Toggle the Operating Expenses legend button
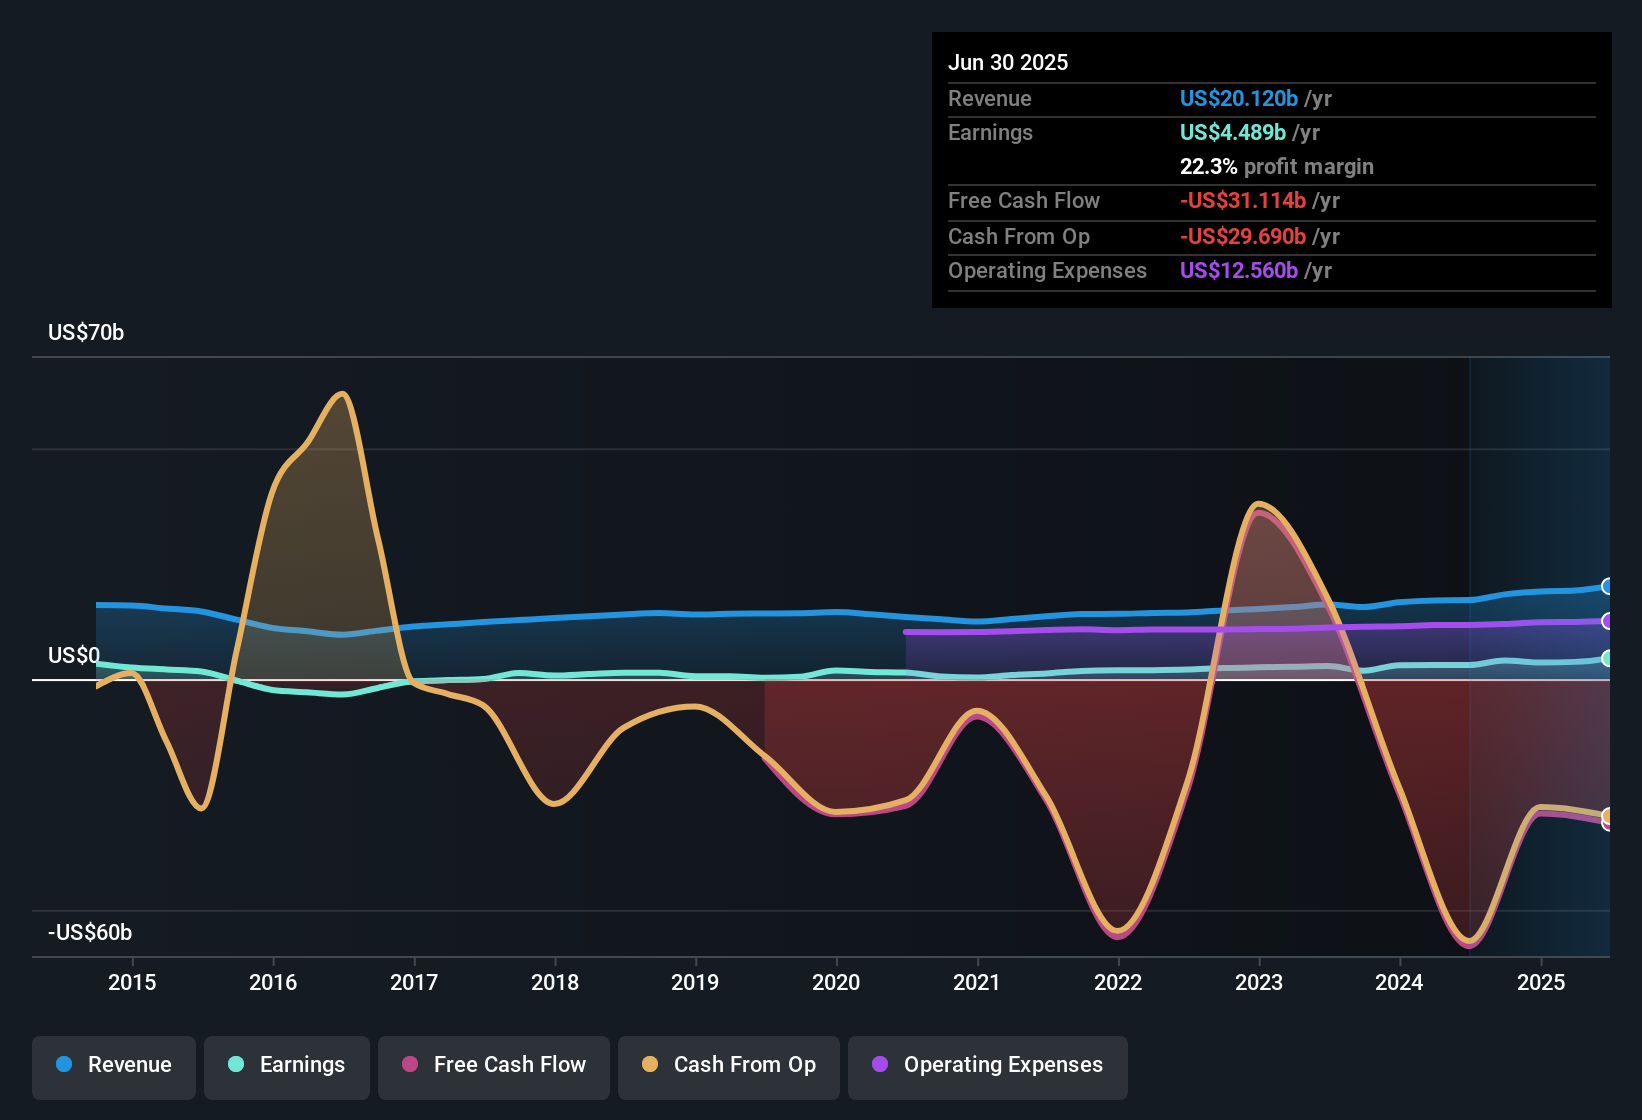The image size is (1642, 1120). [988, 1065]
